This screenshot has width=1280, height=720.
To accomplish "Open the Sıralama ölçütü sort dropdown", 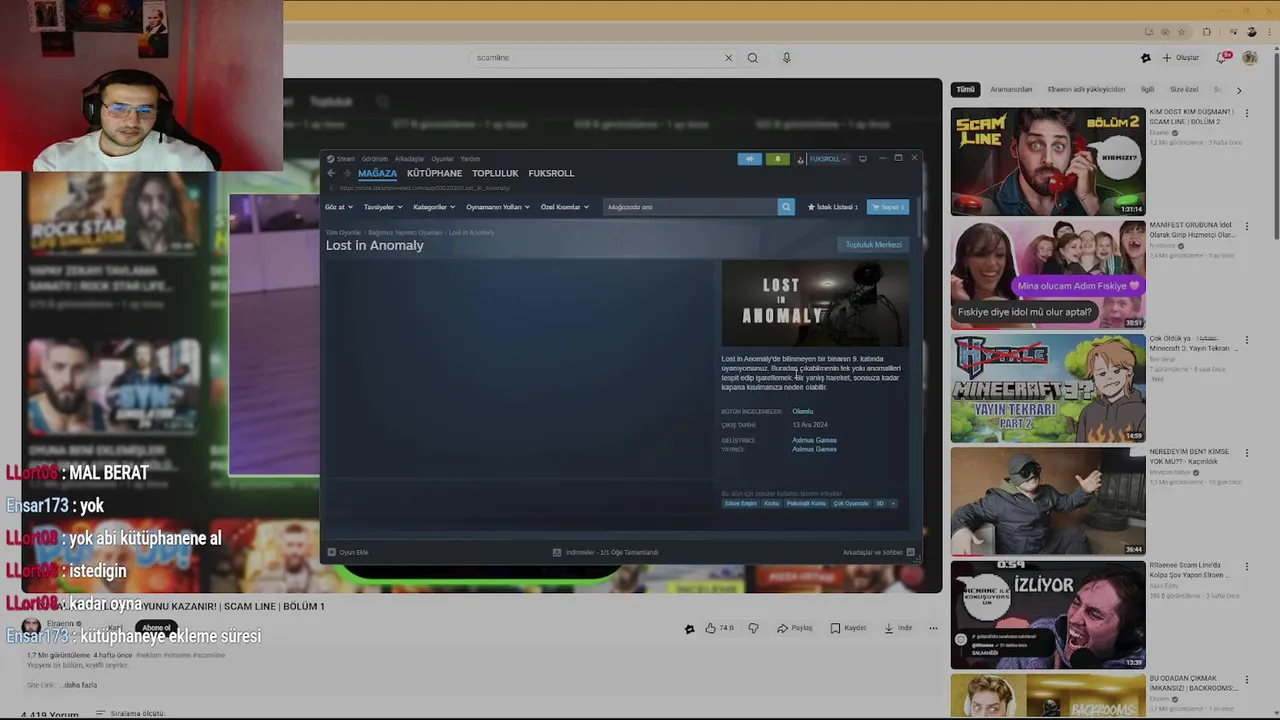I will coord(130,714).
